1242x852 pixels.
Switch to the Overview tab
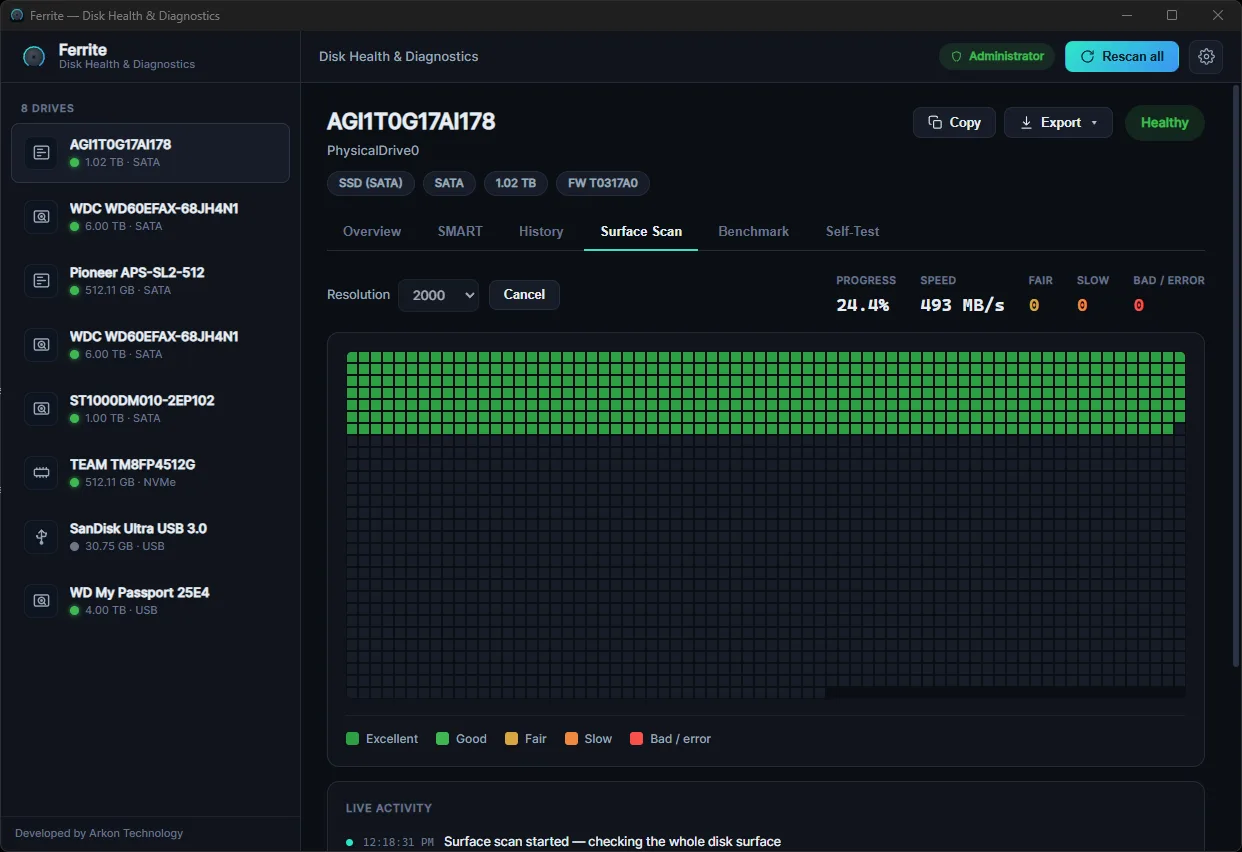click(x=372, y=231)
